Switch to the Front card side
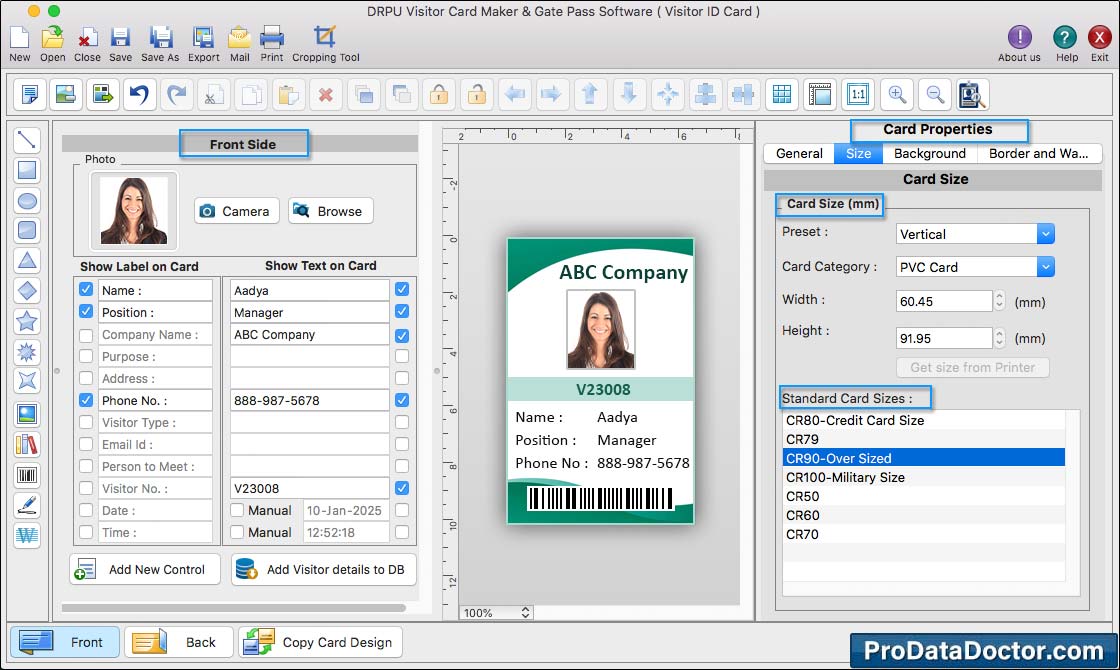 click(x=64, y=642)
